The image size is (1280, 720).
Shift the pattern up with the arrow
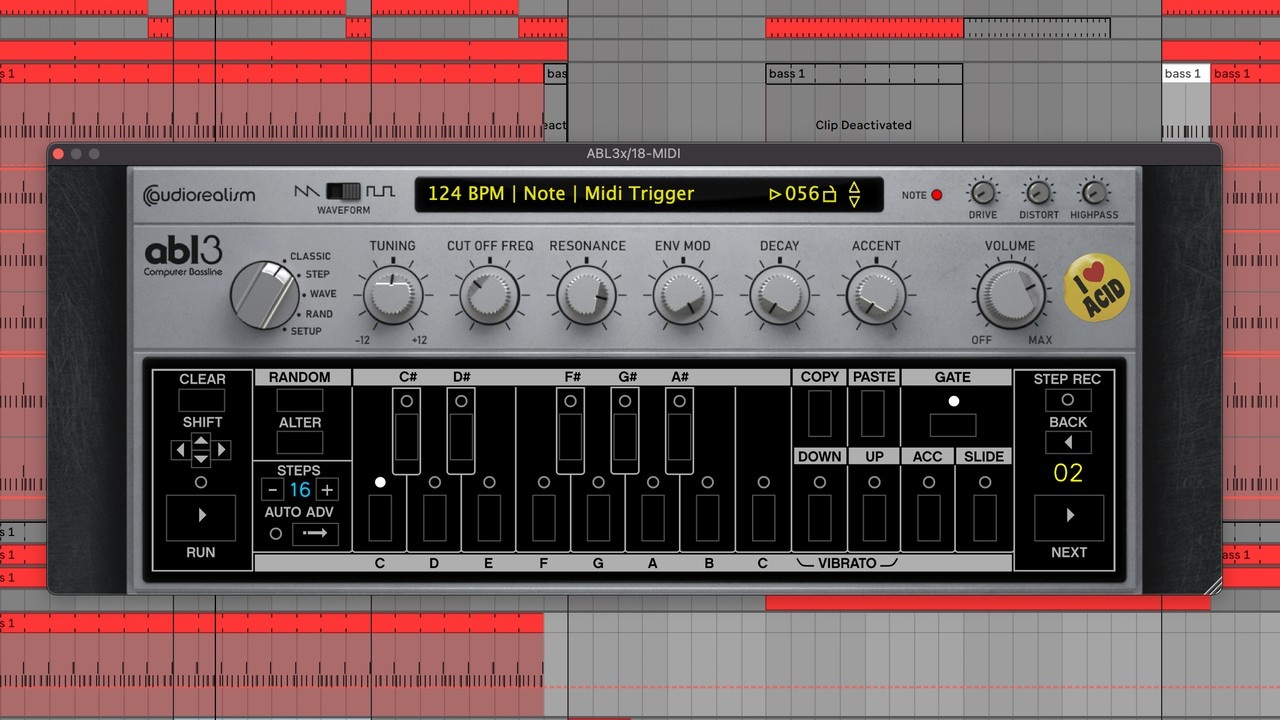(x=201, y=440)
